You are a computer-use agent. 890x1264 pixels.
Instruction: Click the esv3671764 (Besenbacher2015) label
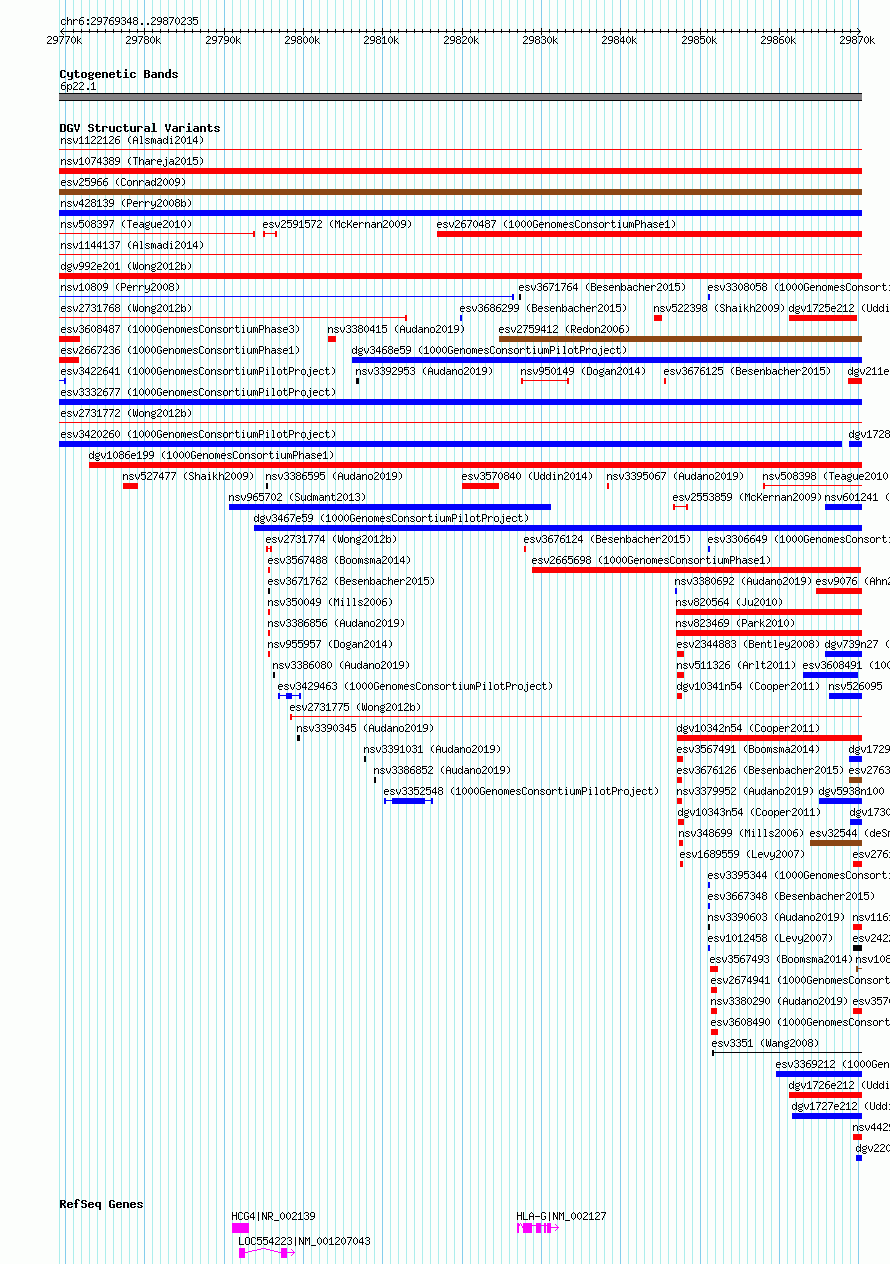pos(602,287)
